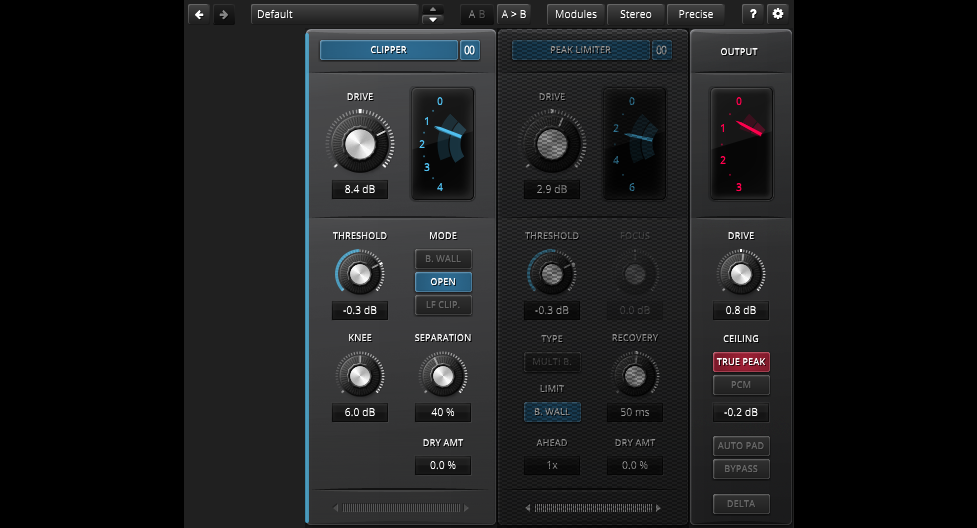Click the Clipper gain reduction meter

pos(441,142)
